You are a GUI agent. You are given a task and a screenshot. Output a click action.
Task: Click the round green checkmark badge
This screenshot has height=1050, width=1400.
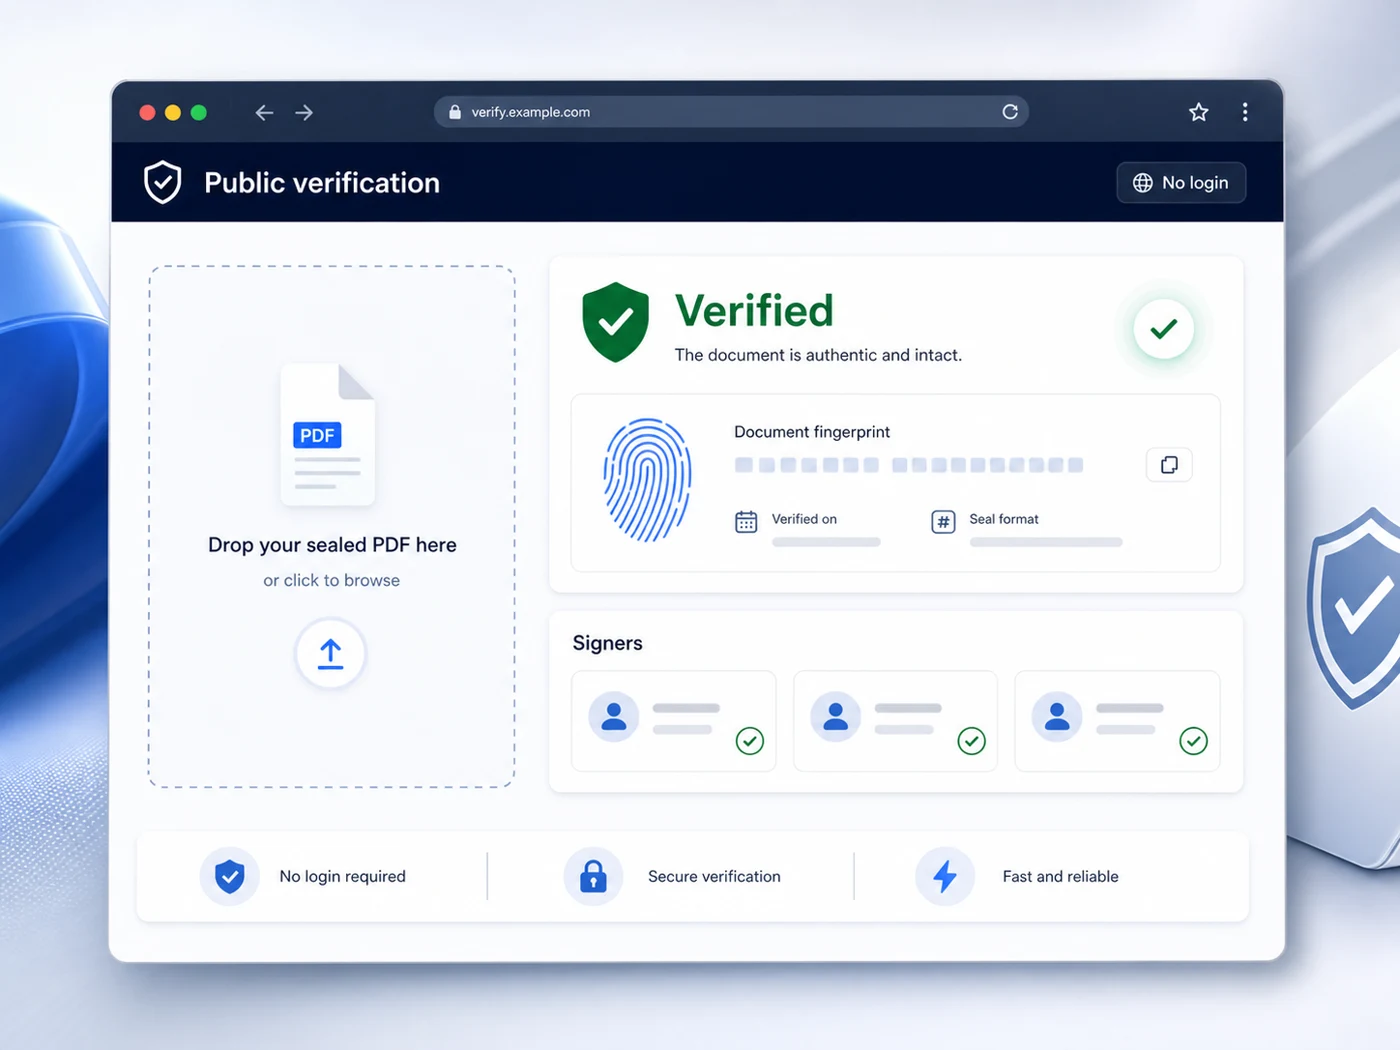point(1163,328)
